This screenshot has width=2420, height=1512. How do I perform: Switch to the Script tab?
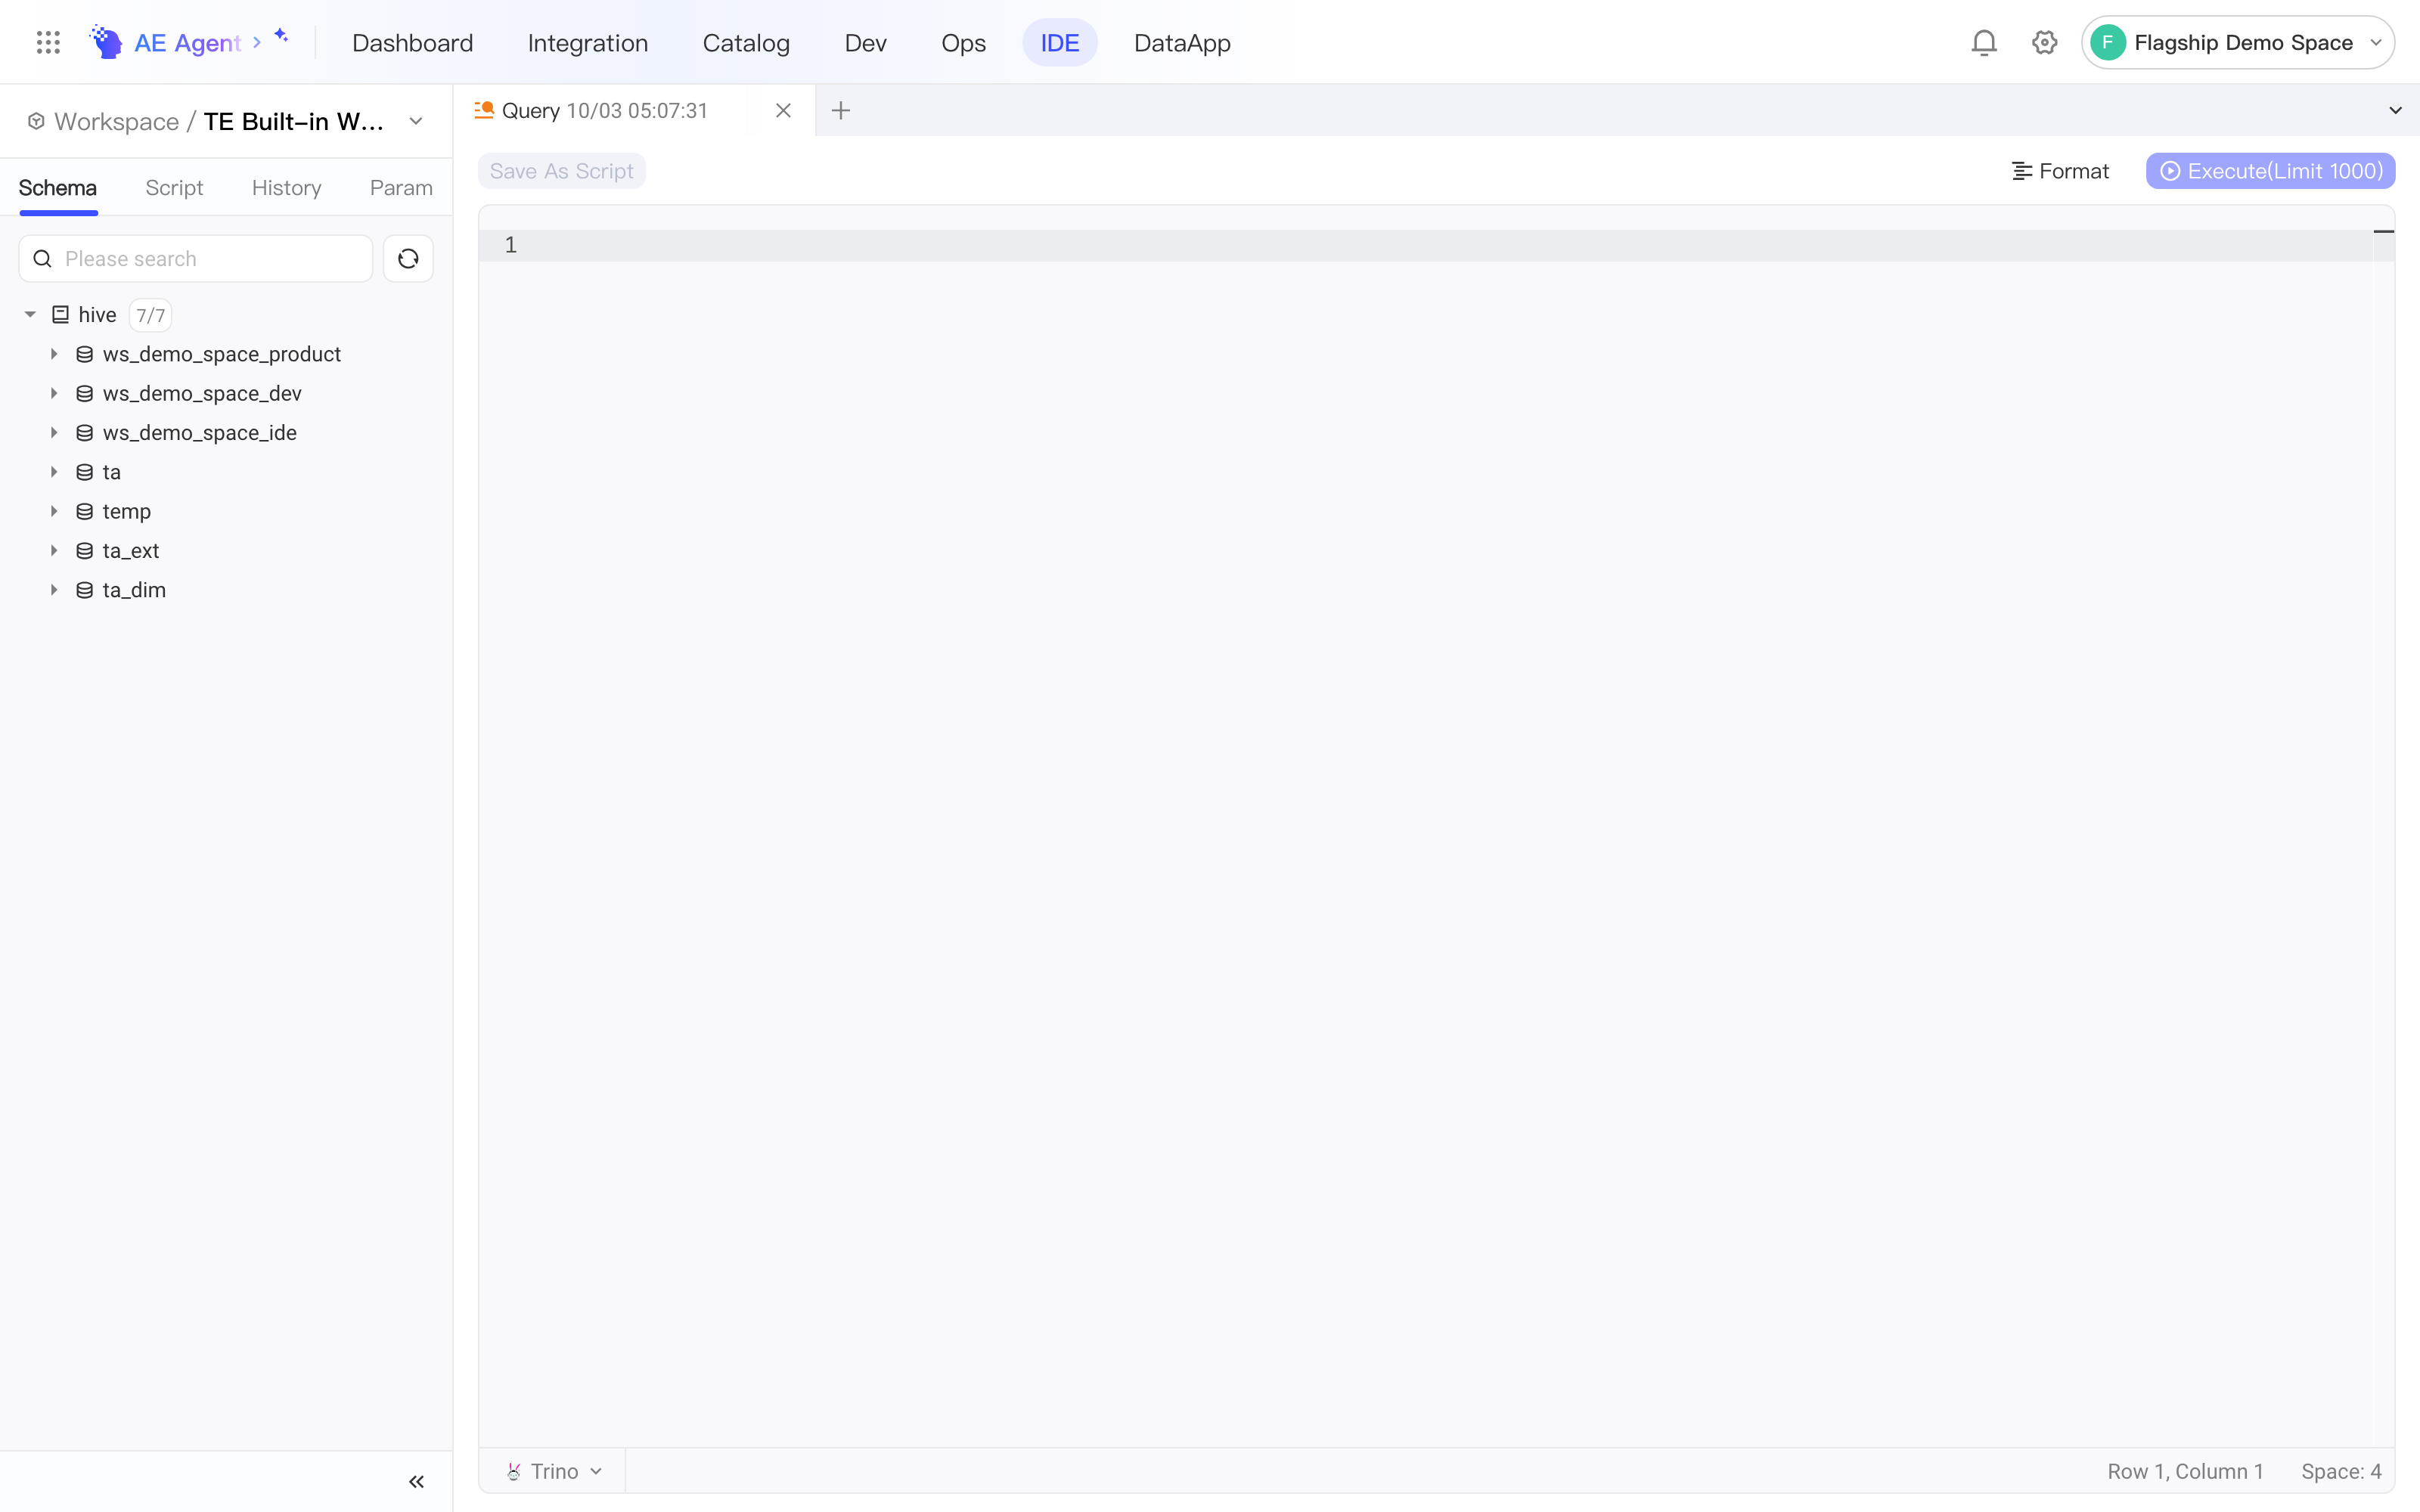coord(174,188)
